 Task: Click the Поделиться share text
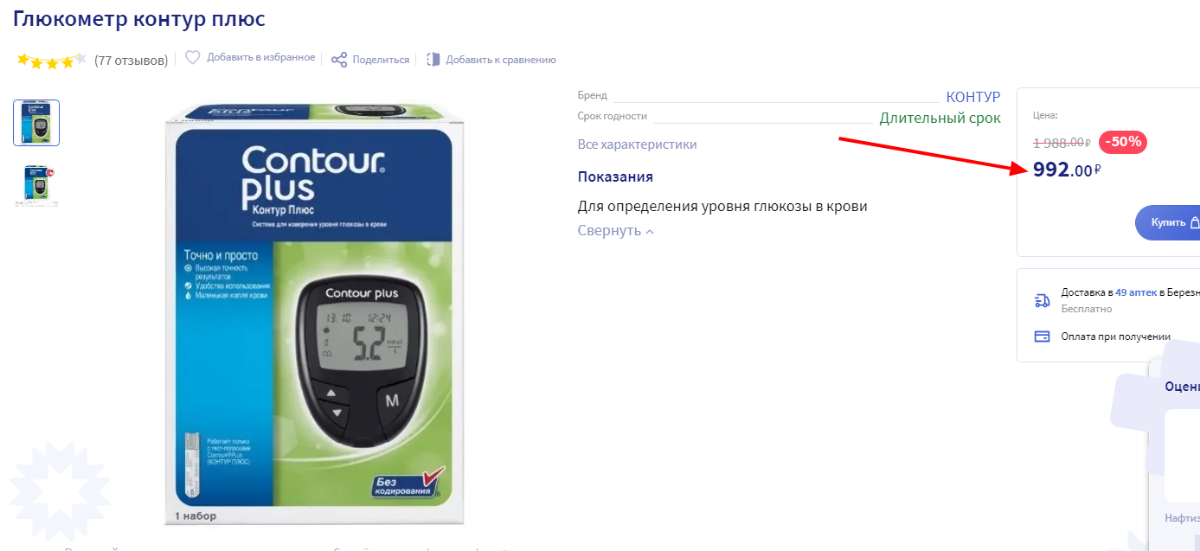click(x=381, y=60)
